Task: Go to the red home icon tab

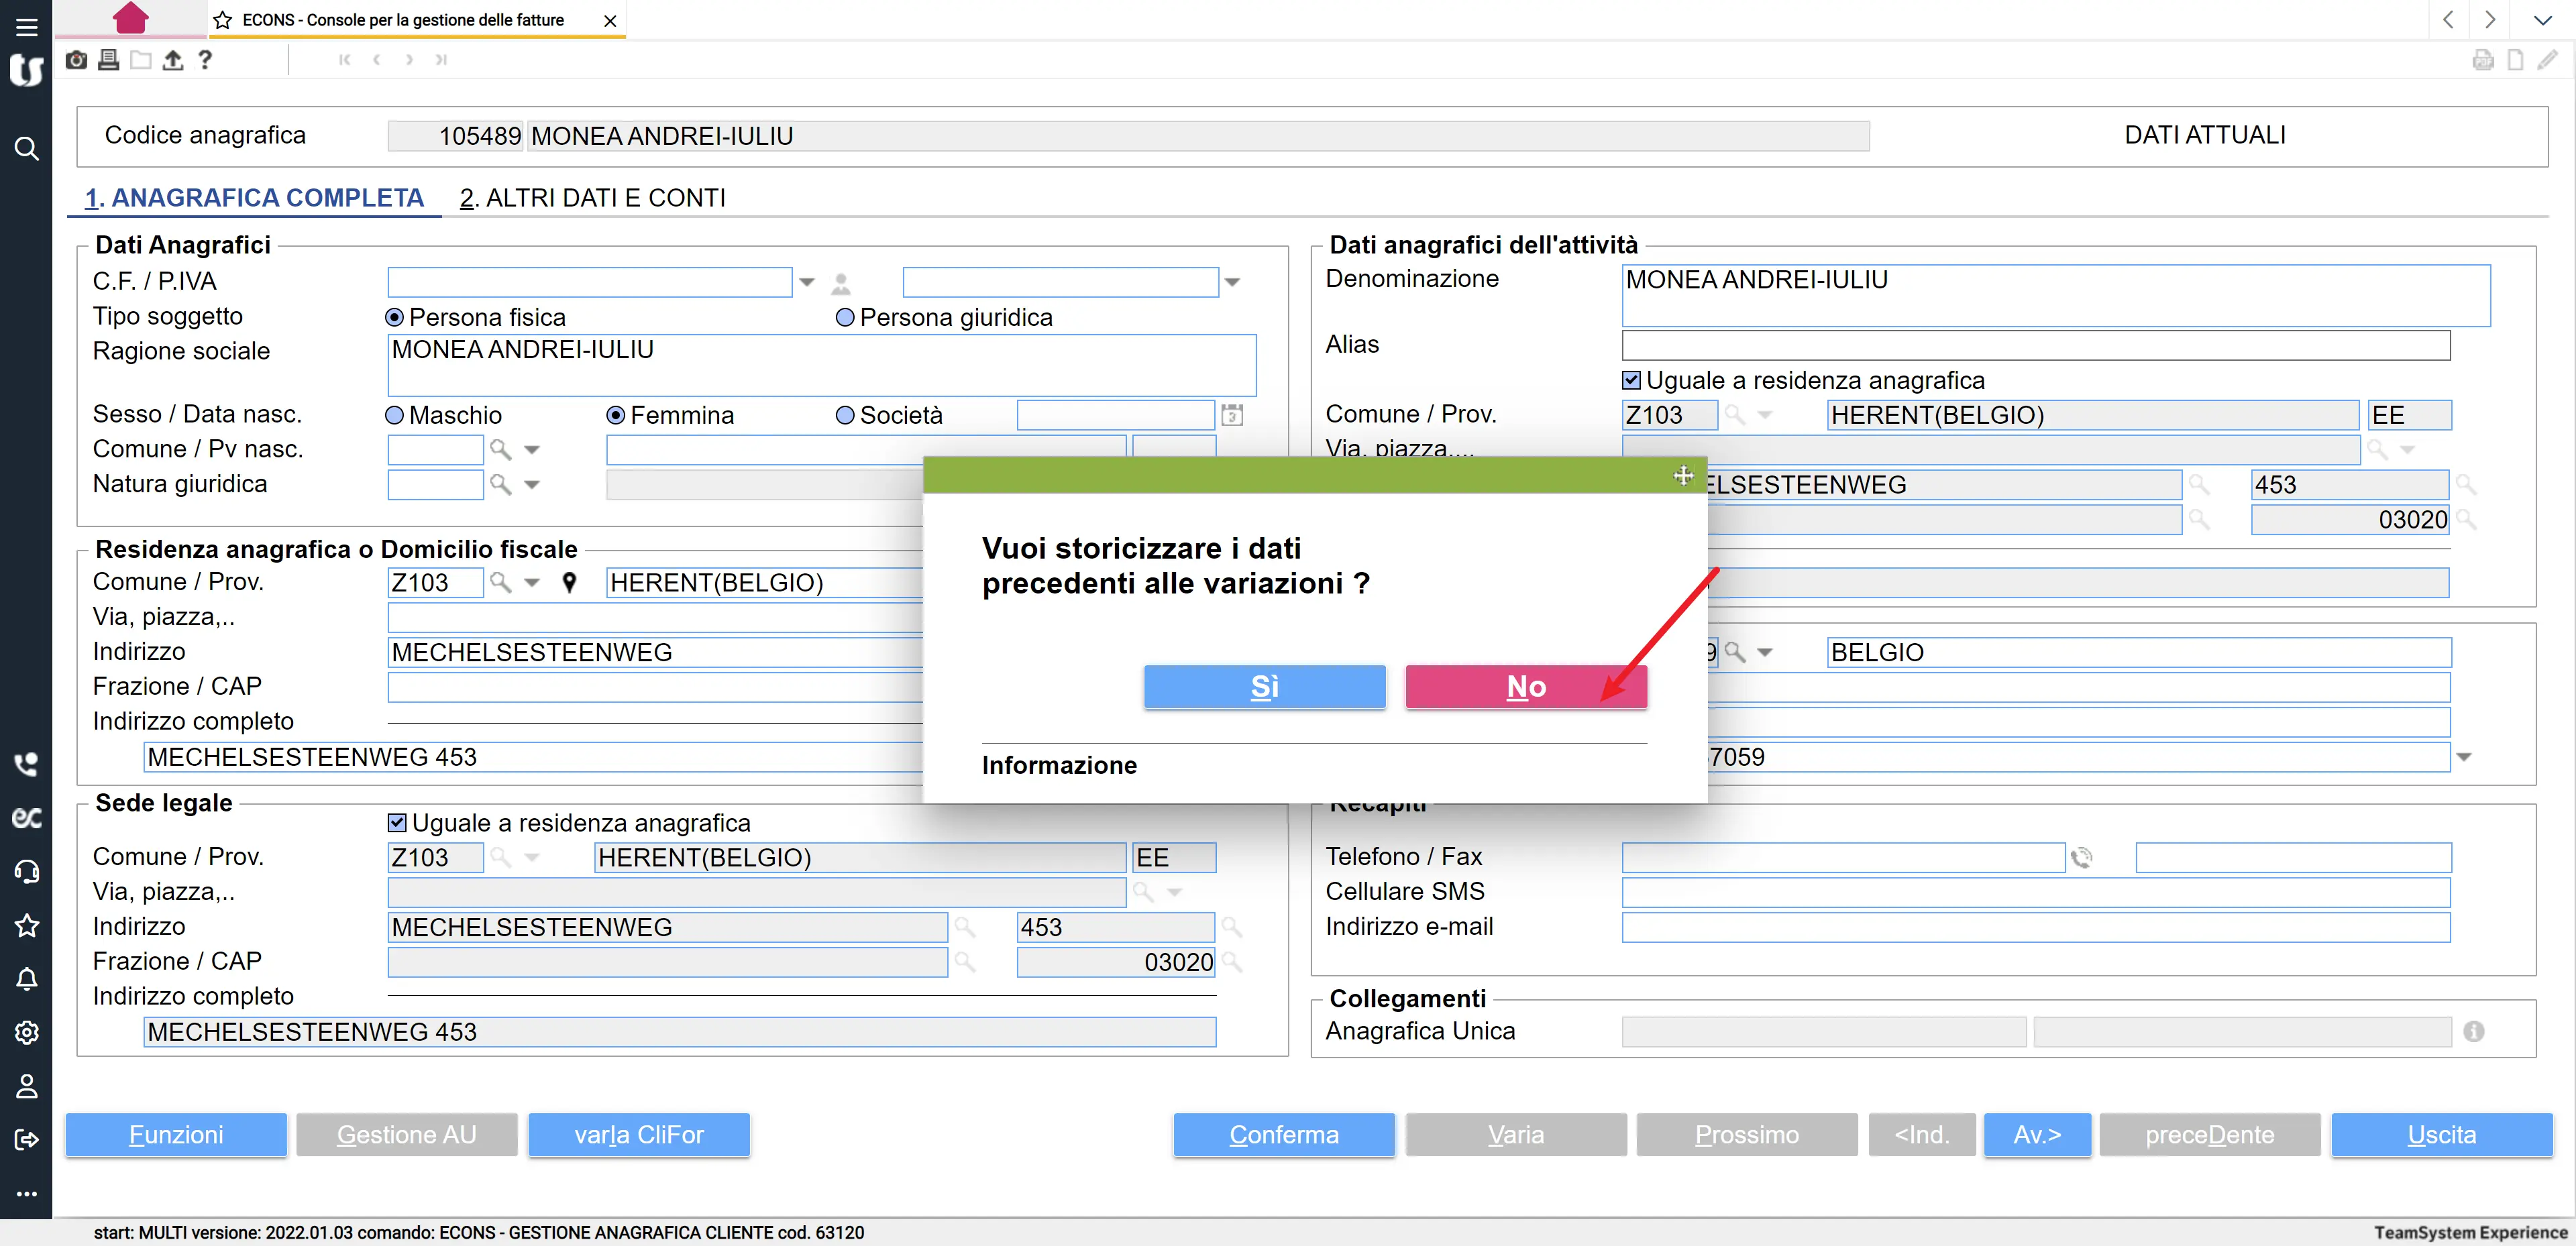Action: [131, 18]
